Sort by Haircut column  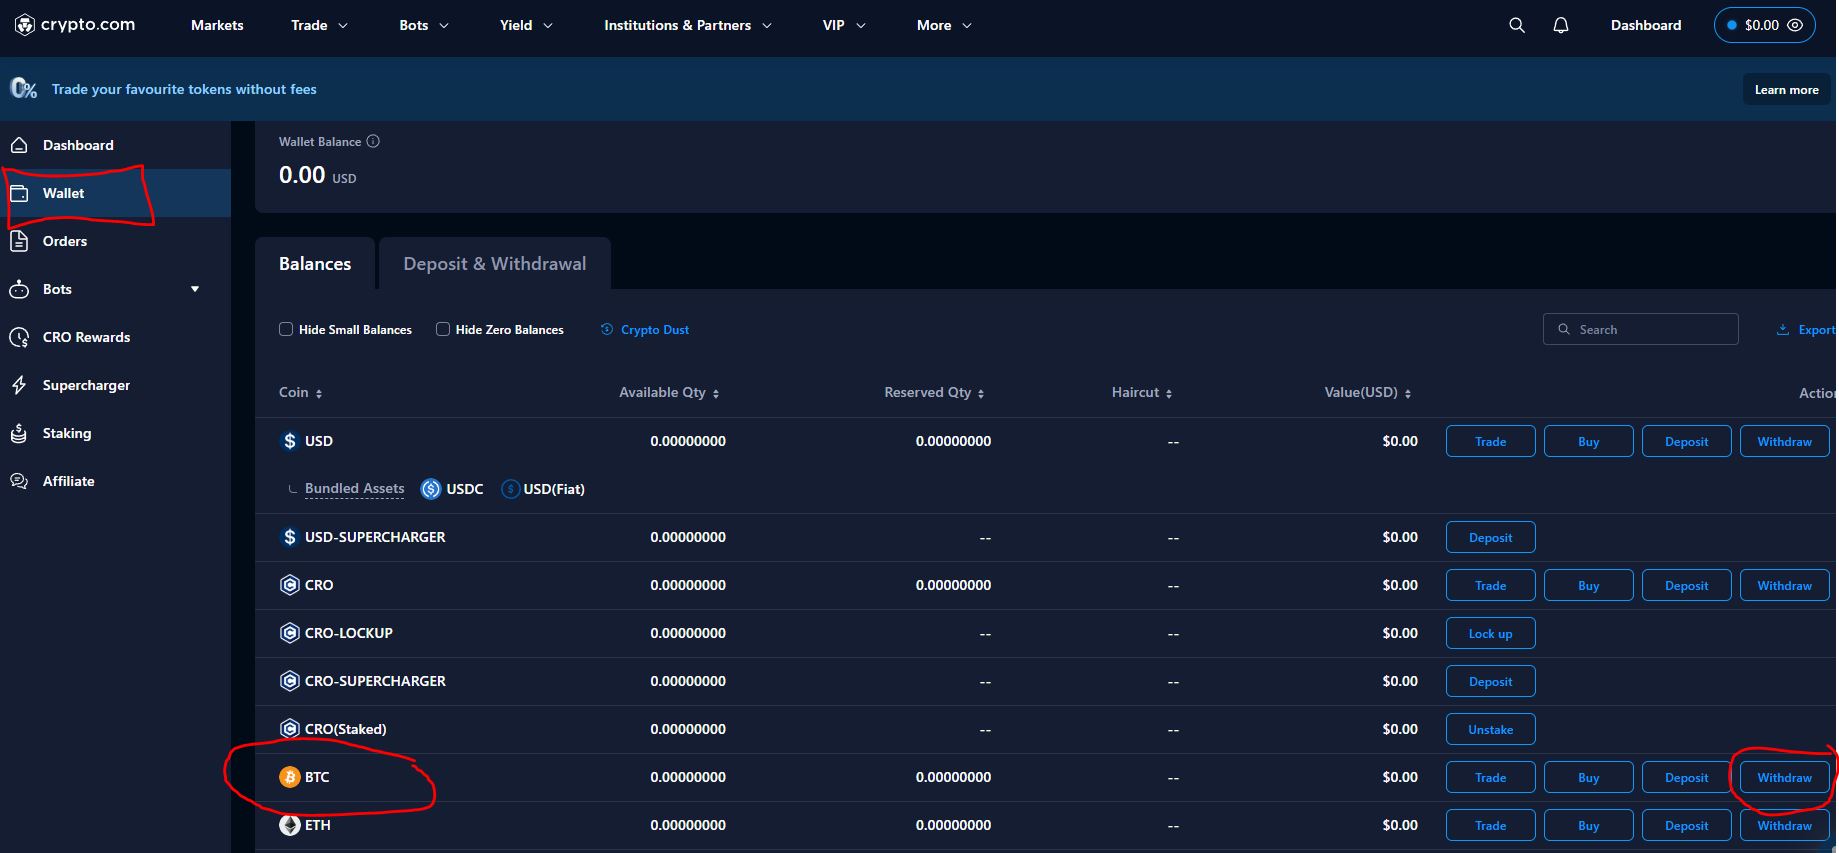[x=1142, y=393]
